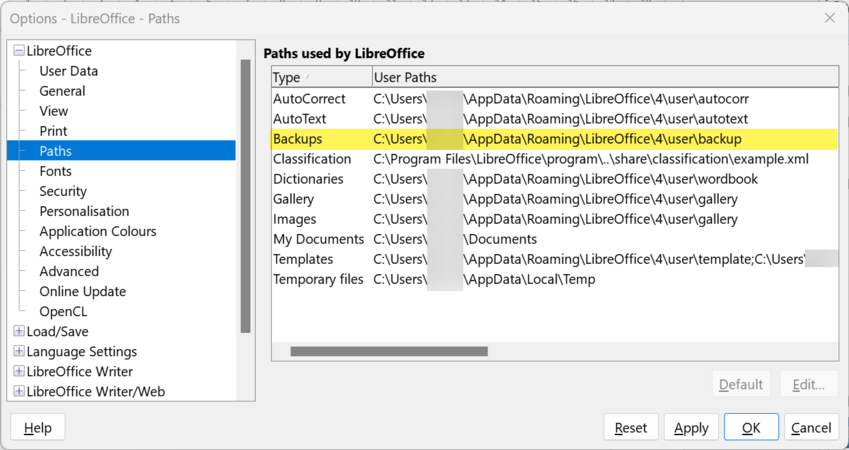Click the Default button
This screenshot has height=450, width=849.
point(741,385)
